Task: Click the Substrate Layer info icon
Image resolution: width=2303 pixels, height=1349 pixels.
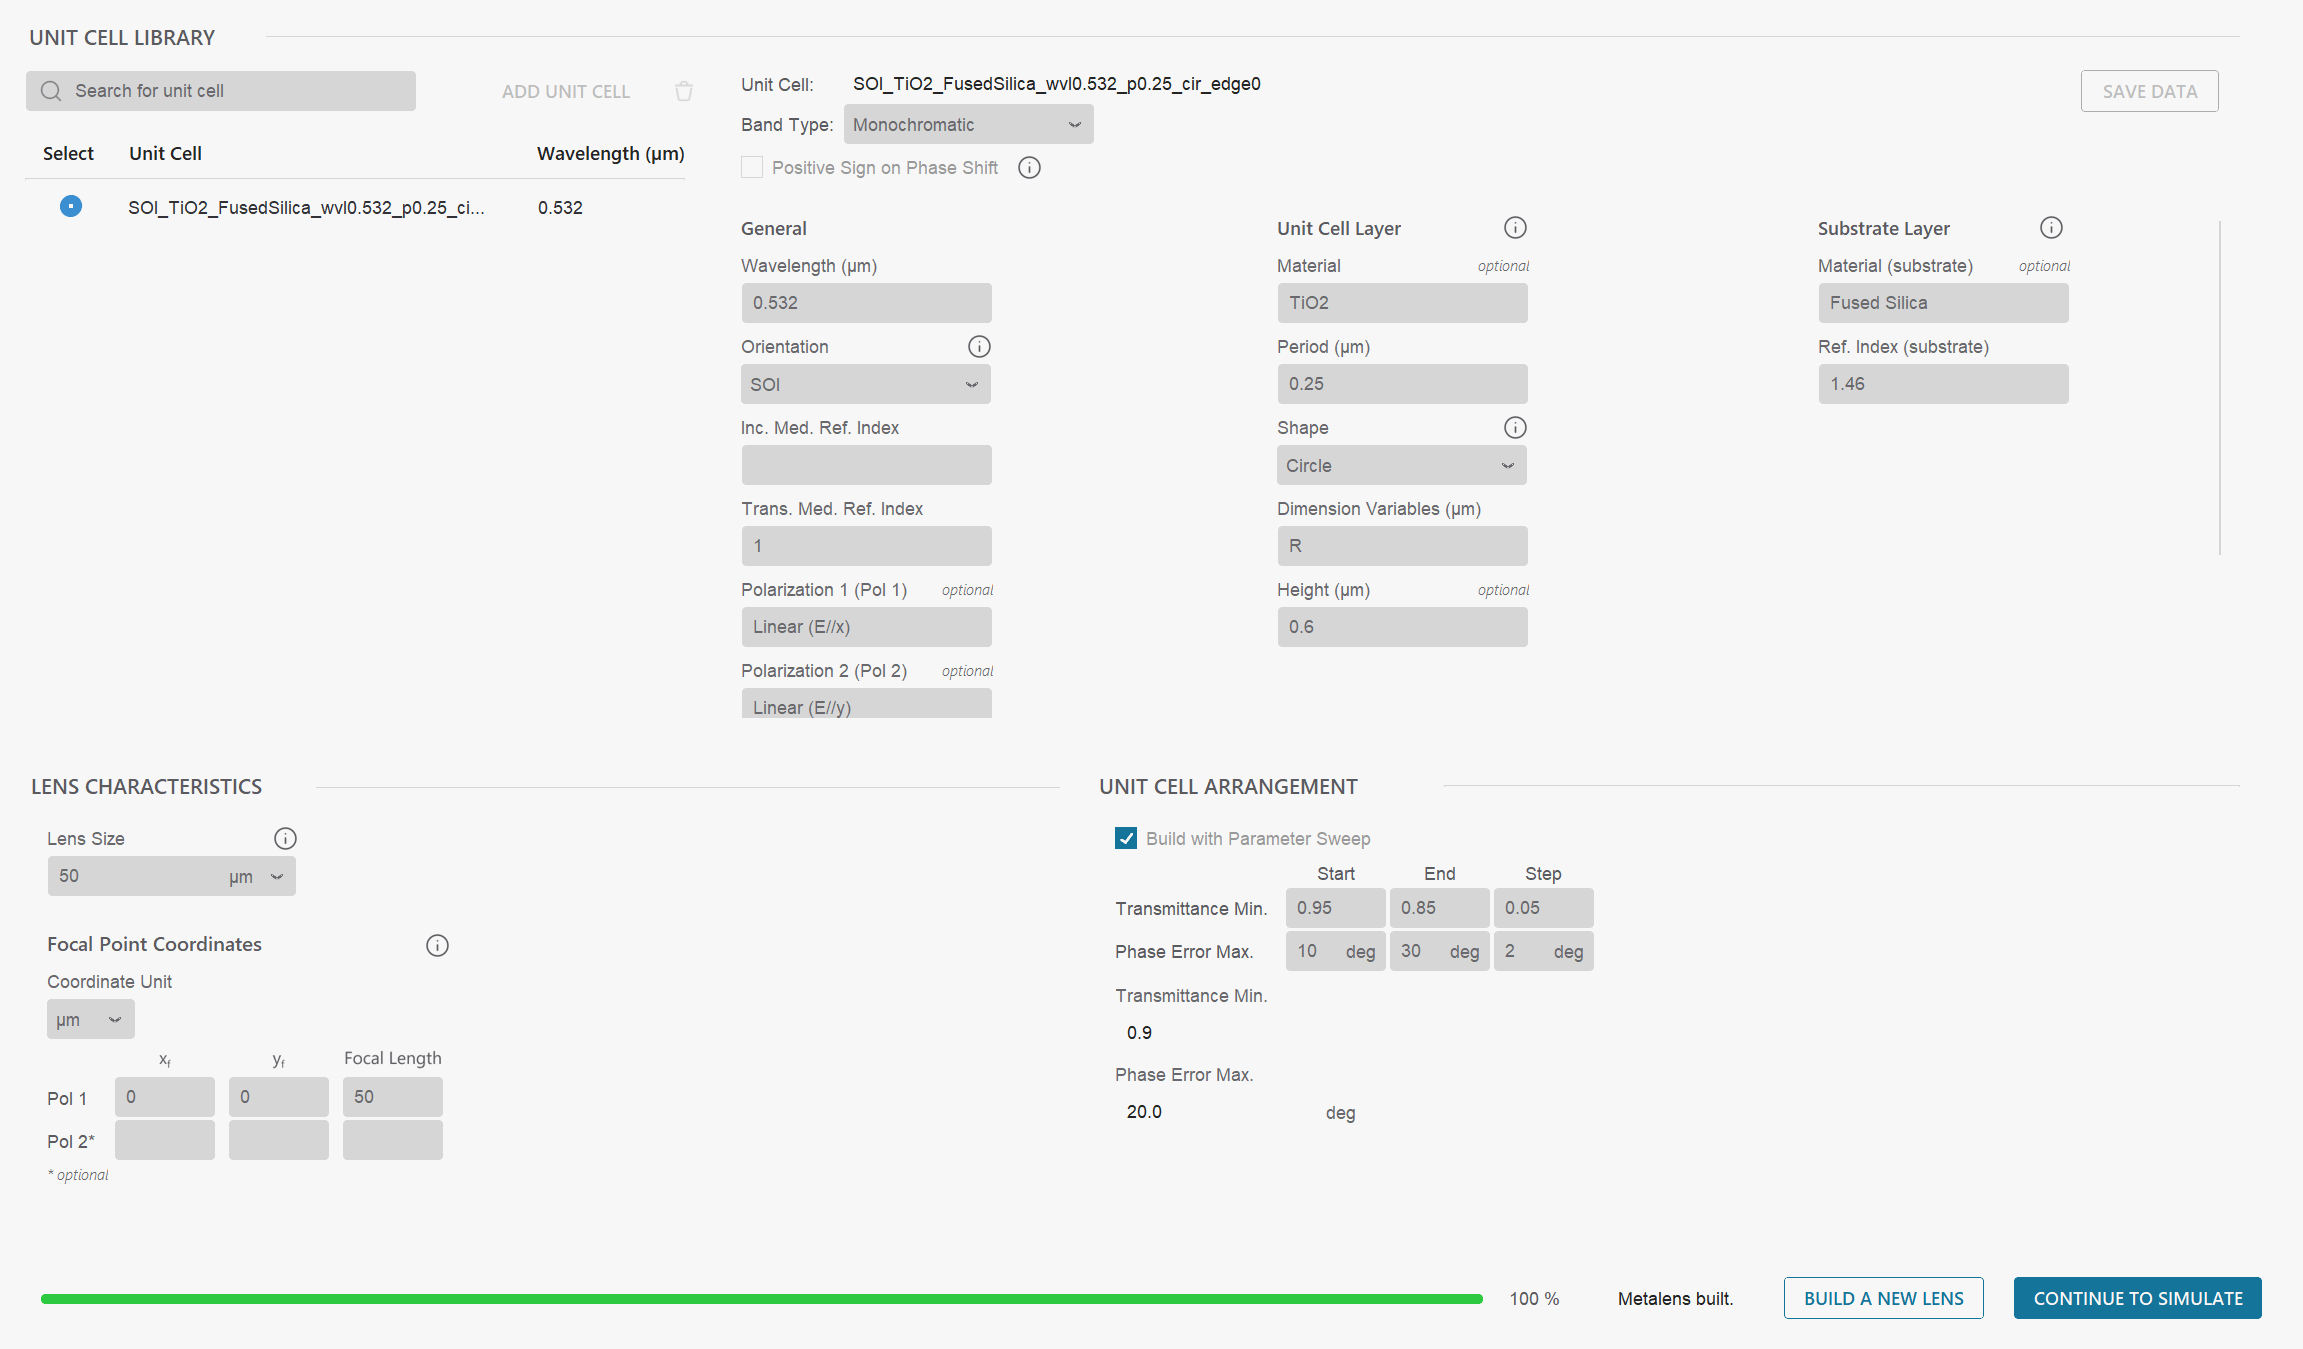Action: tap(2051, 228)
